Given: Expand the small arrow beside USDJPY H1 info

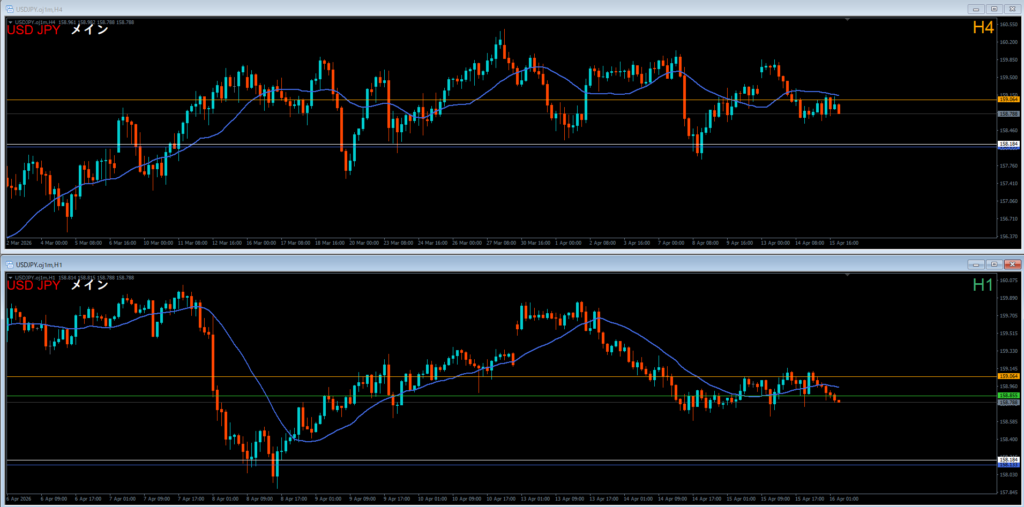Looking at the screenshot, I should click(x=10, y=277).
